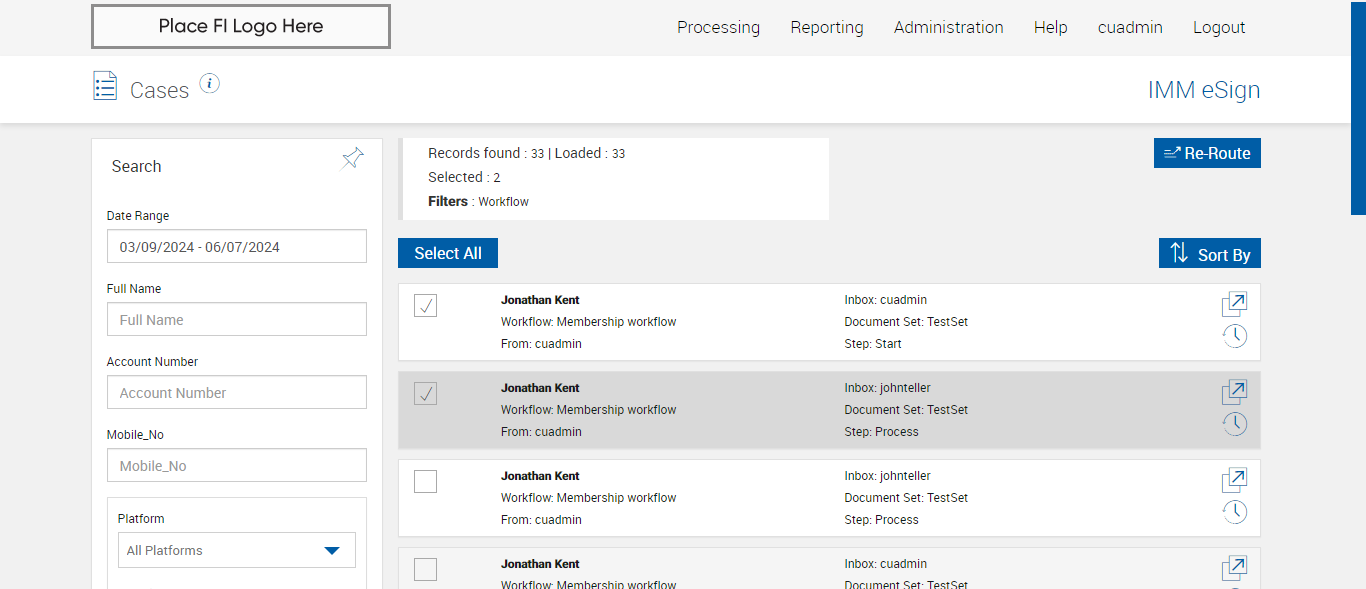This screenshot has width=1366, height=589.
Task: Click the pin icon in Search panel
Action: 352,158
